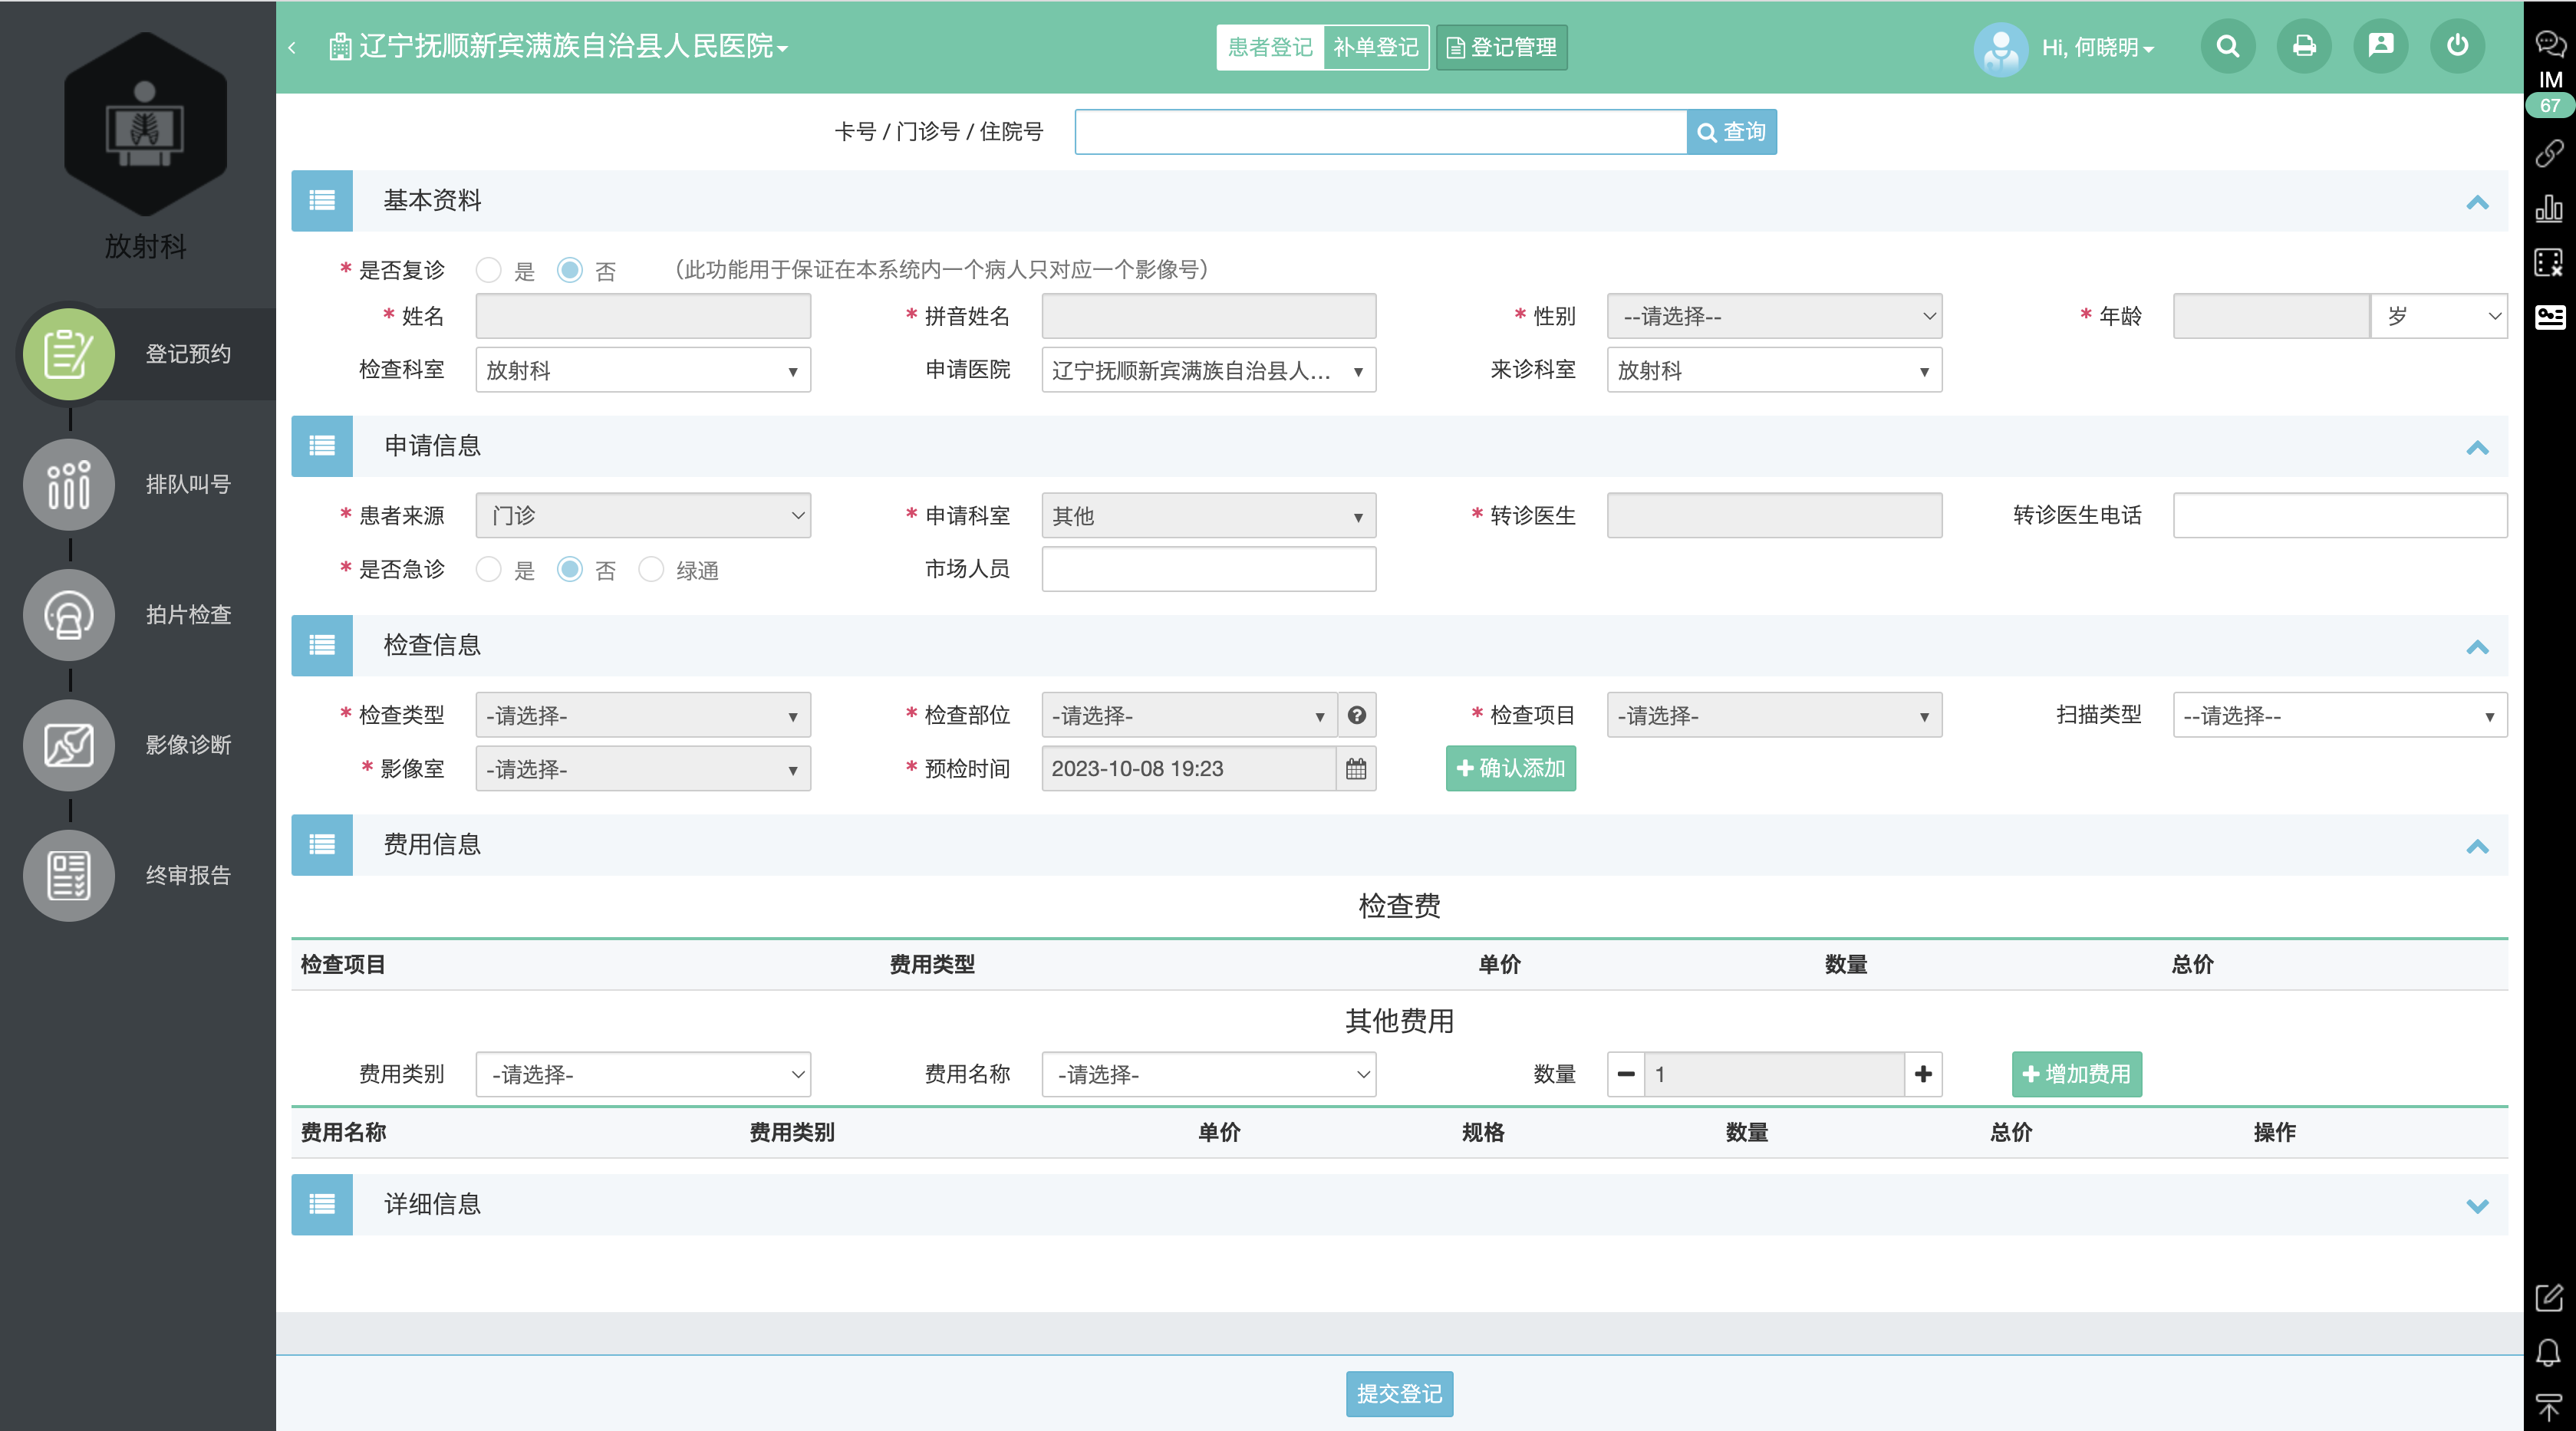2576x1431 pixels.
Task: Open the IM chat icon
Action: point(2550,44)
